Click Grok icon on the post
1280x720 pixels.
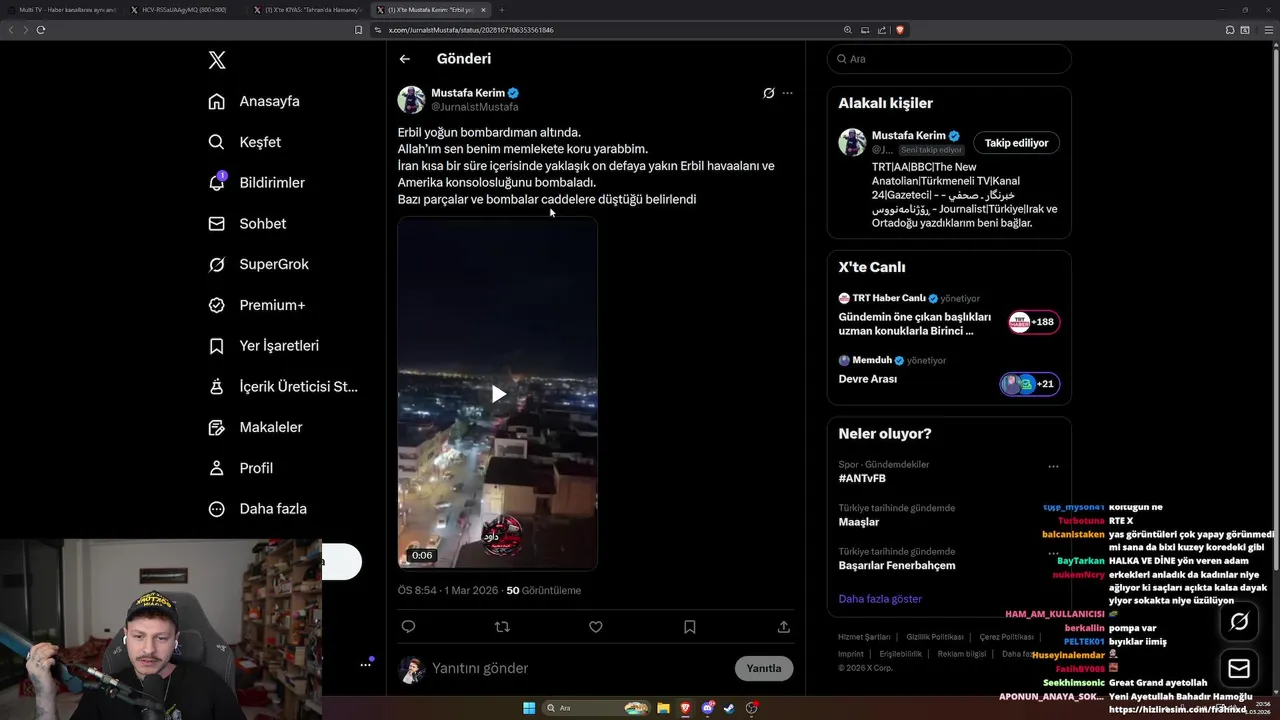pyautogui.click(x=768, y=93)
